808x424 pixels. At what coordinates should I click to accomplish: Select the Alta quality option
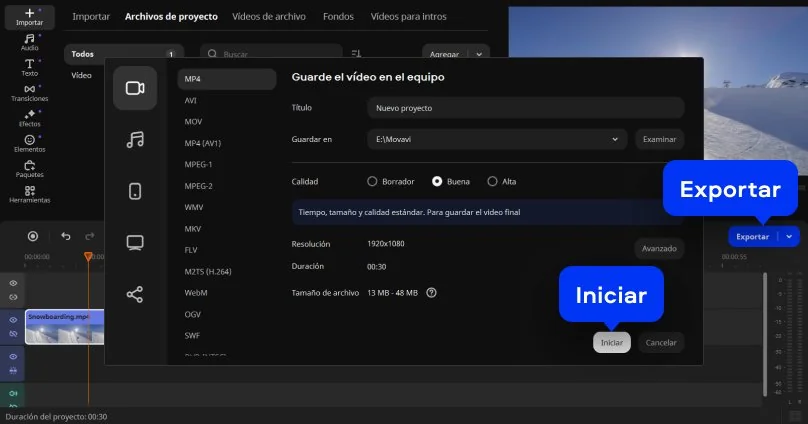[492, 182]
